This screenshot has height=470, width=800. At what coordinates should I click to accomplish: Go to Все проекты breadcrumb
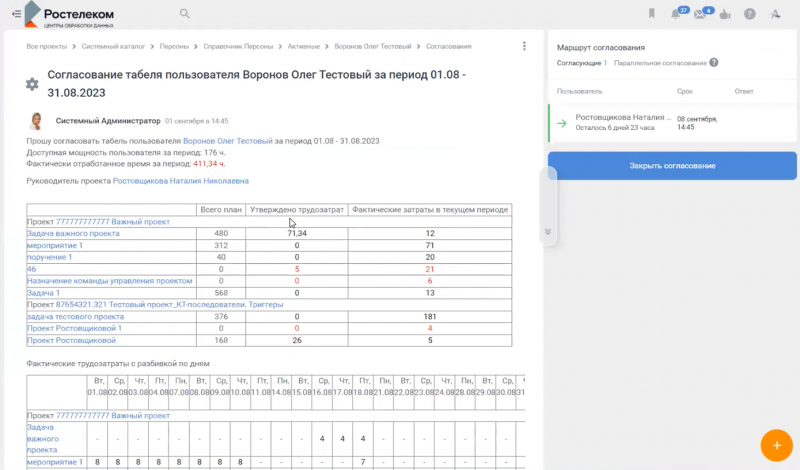point(46,47)
